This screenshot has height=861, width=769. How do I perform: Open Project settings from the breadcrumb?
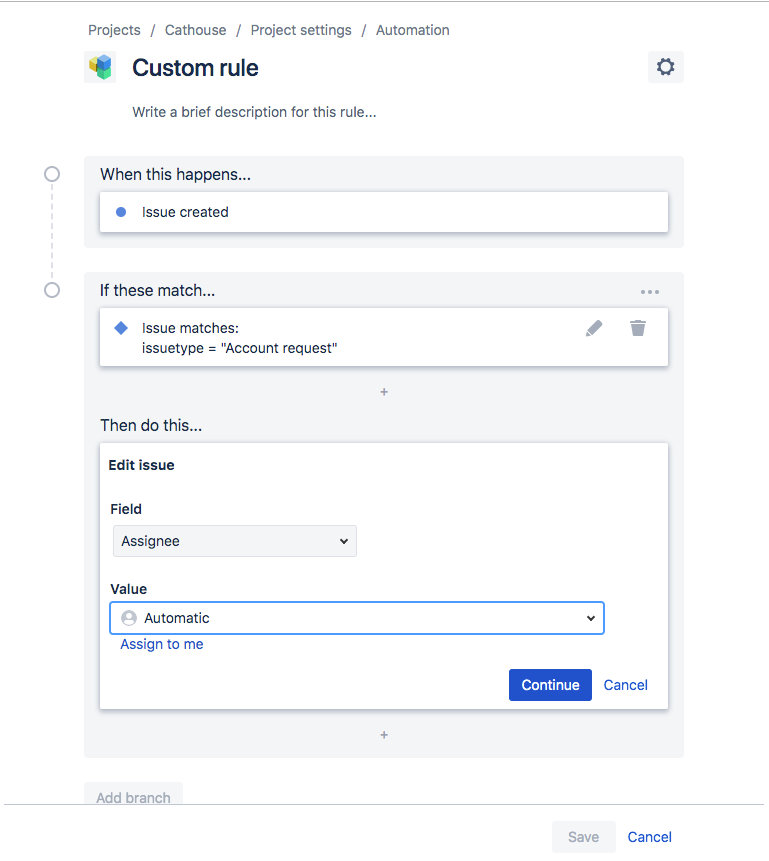click(300, 30)
